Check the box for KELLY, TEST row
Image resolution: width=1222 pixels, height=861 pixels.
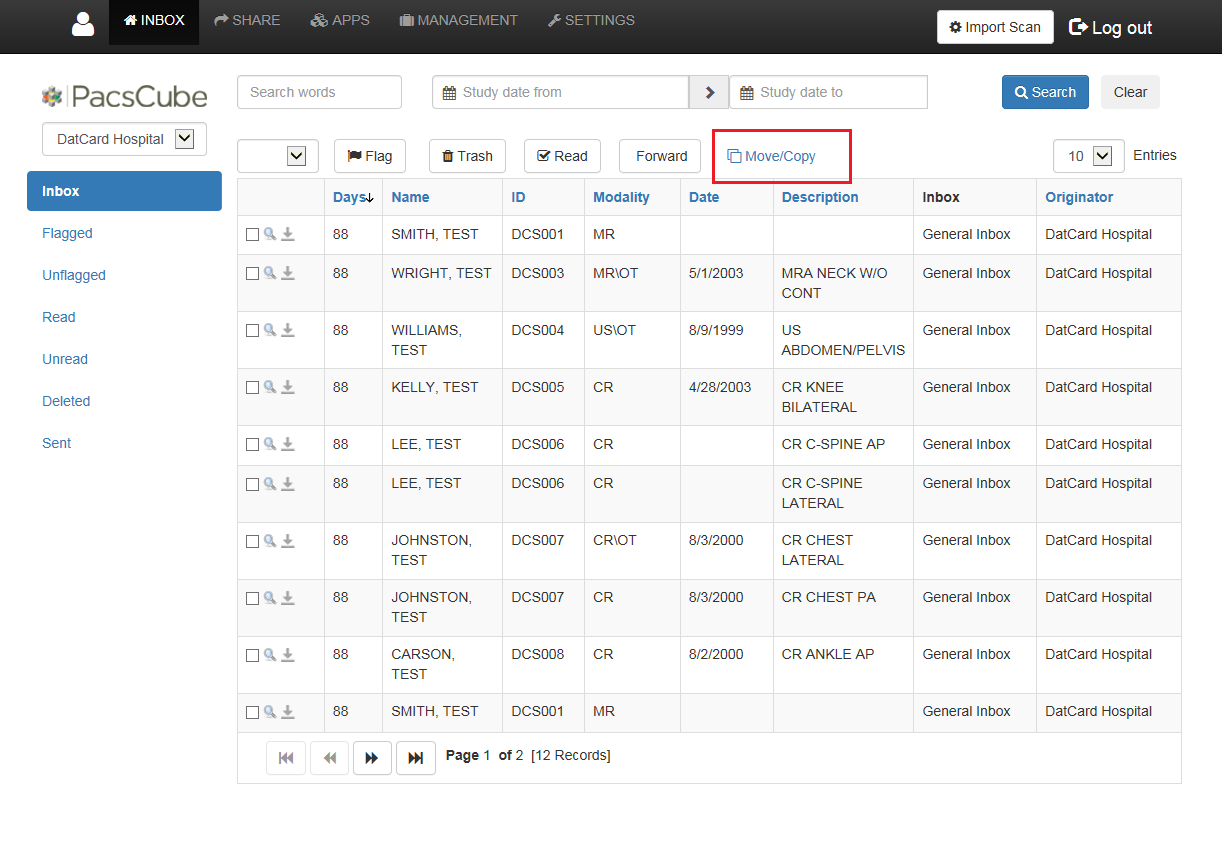tap(252, 388)
